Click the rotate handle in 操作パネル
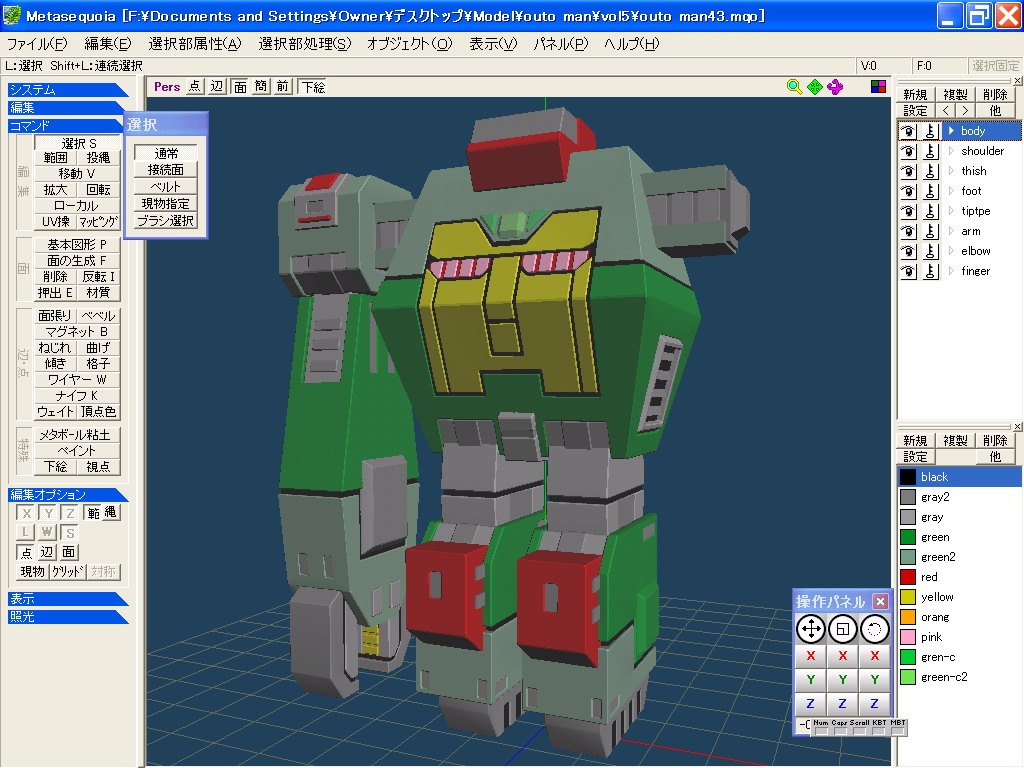The image size is (1024, 768). click(x=874, y=629)
